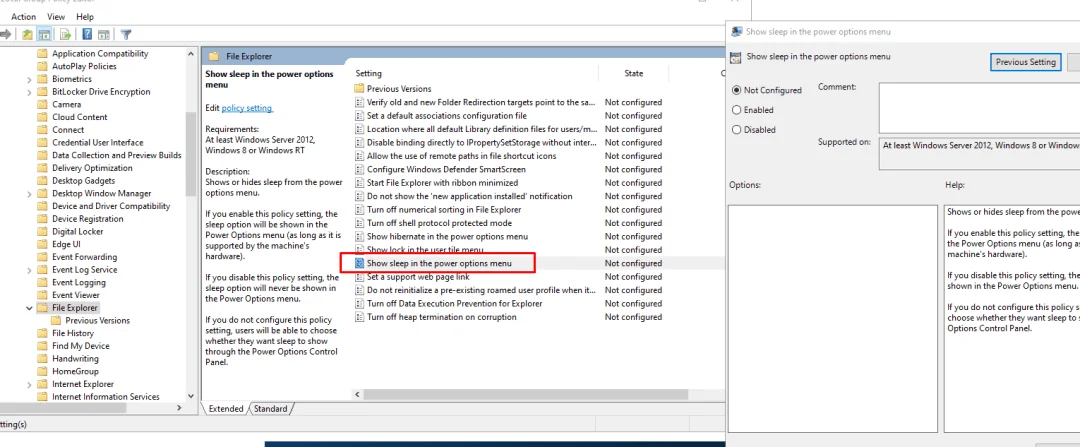Click folder icon next to Digital Locker node

point(42,231)
